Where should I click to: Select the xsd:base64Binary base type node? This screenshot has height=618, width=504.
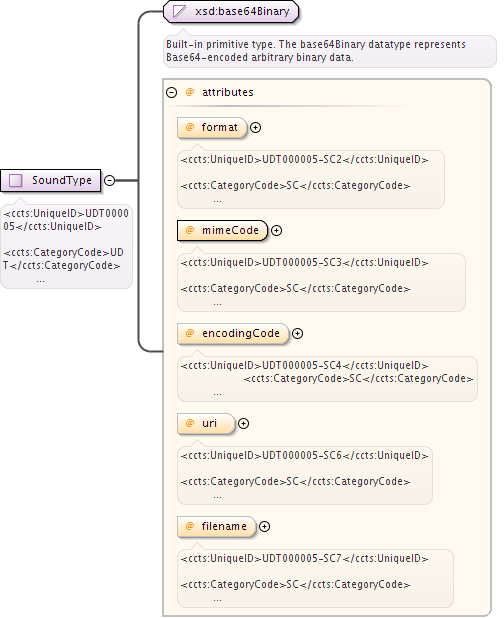pyautogui.click(x=231, y=11)
